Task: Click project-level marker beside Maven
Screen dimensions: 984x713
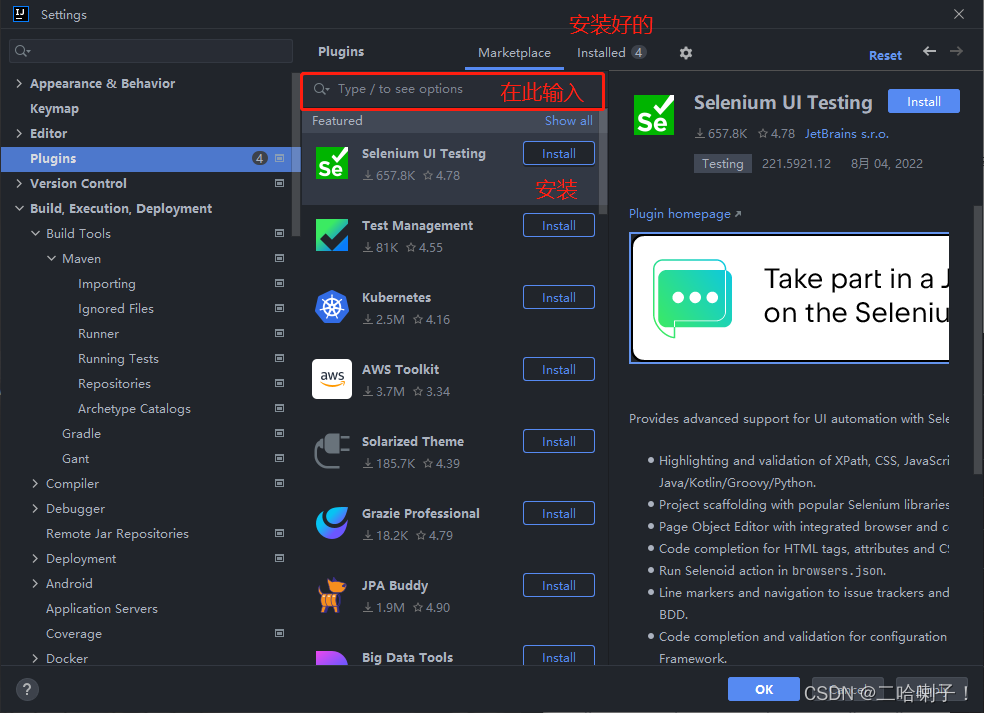Action: click(x=280, y=259)
